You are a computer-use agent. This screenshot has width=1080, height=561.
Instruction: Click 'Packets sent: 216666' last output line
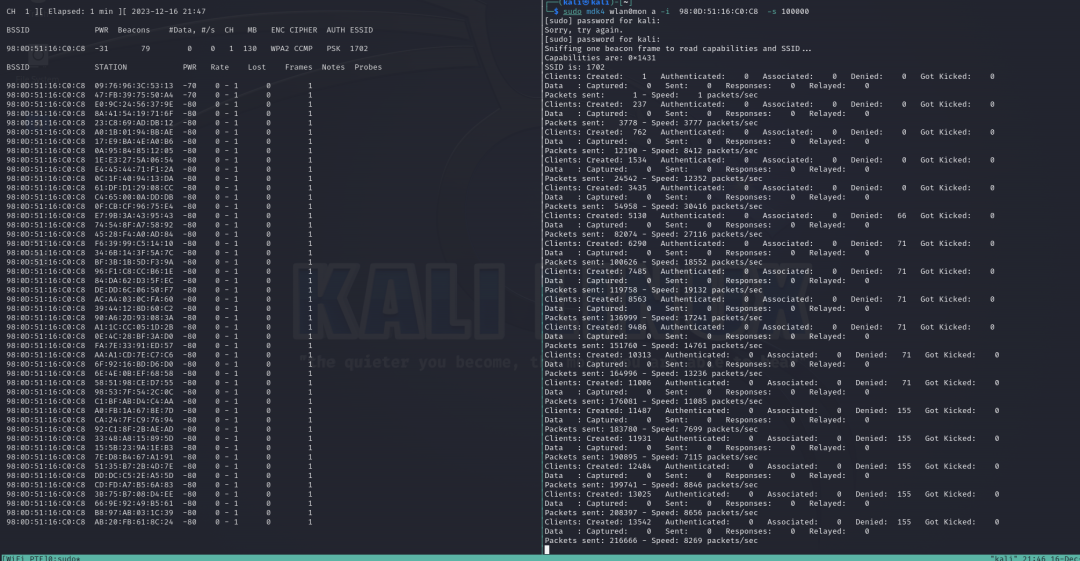tap(651, 541)
